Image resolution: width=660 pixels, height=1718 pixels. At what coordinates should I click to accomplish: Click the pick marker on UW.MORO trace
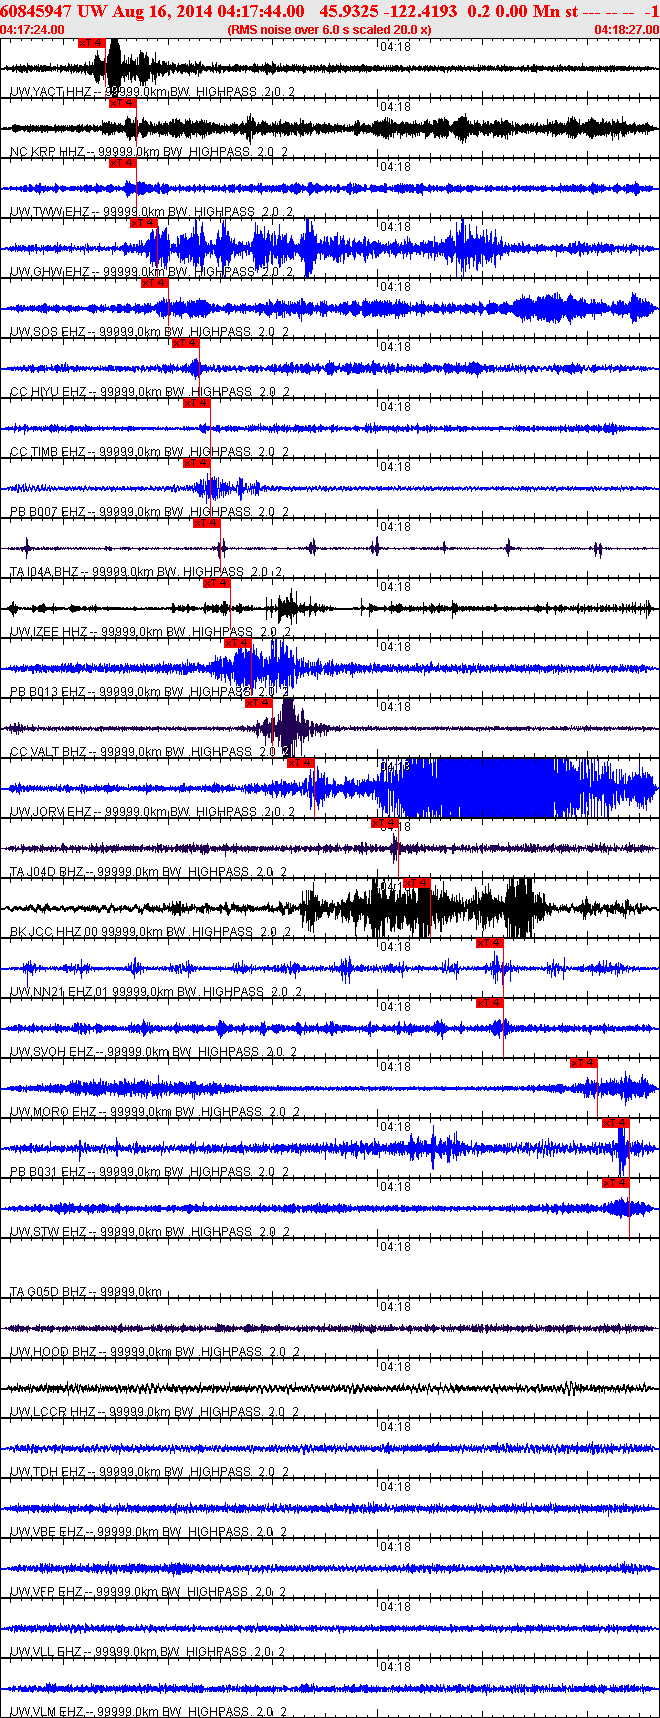[x=583, y=1063]
